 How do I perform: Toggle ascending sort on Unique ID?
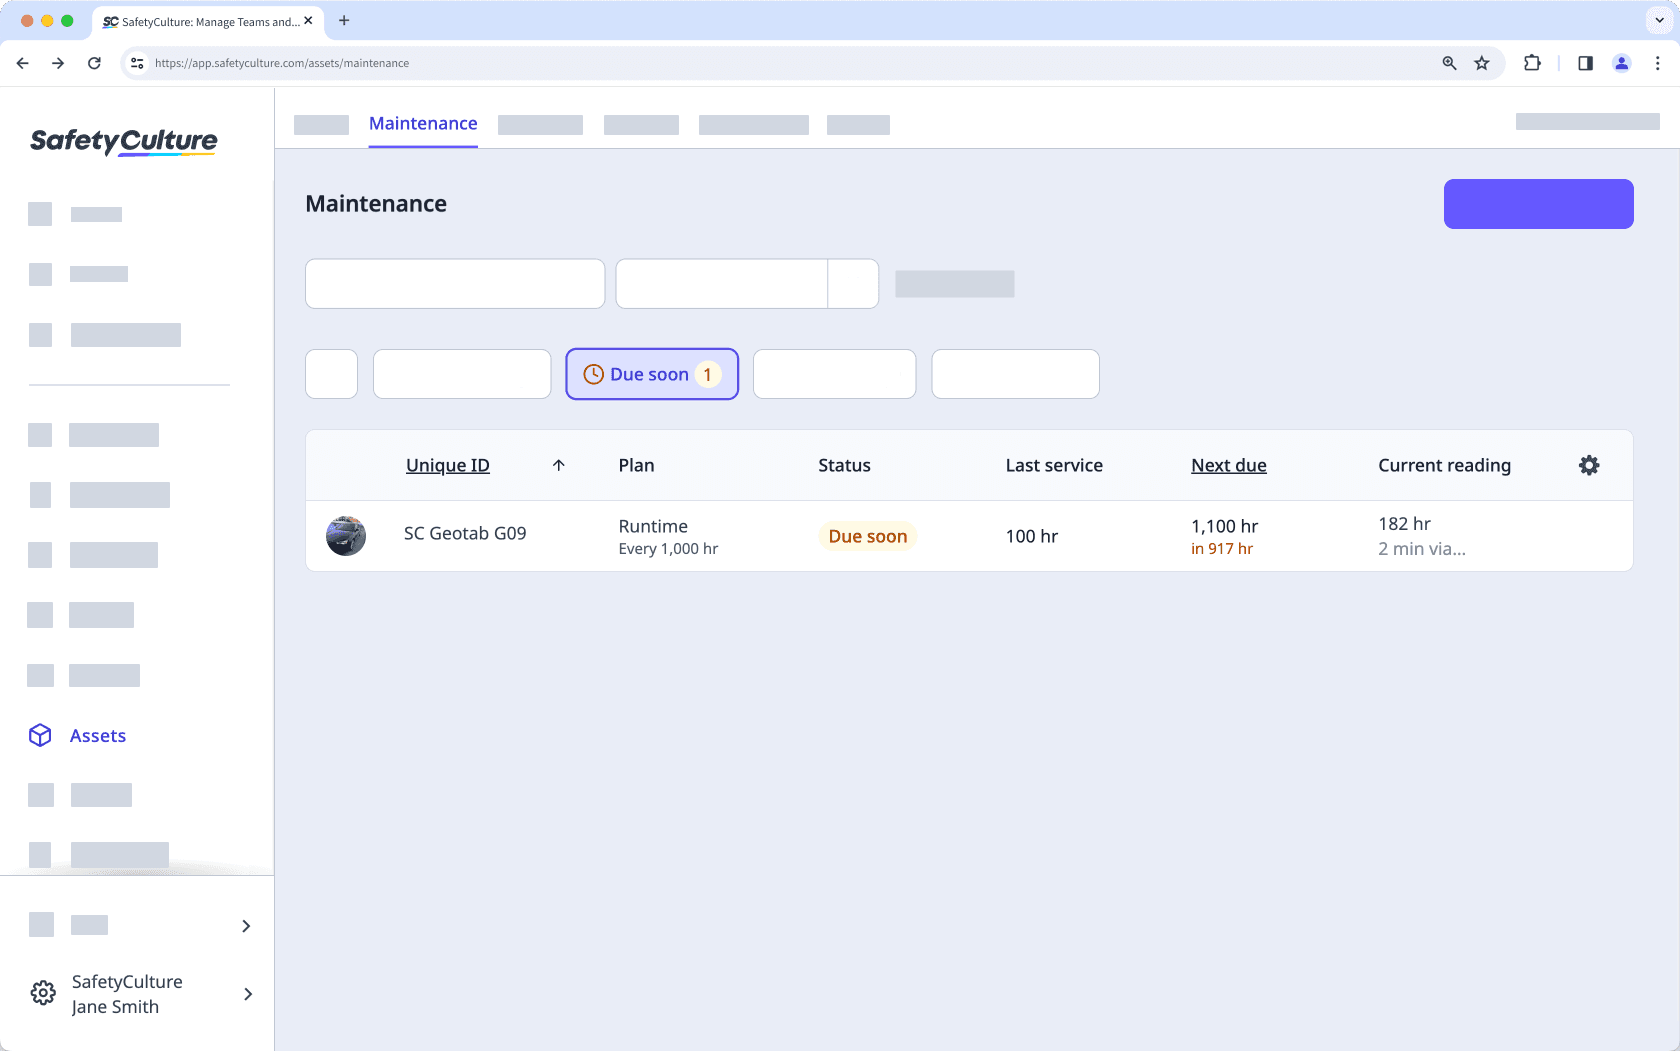(x=559, y=465)
